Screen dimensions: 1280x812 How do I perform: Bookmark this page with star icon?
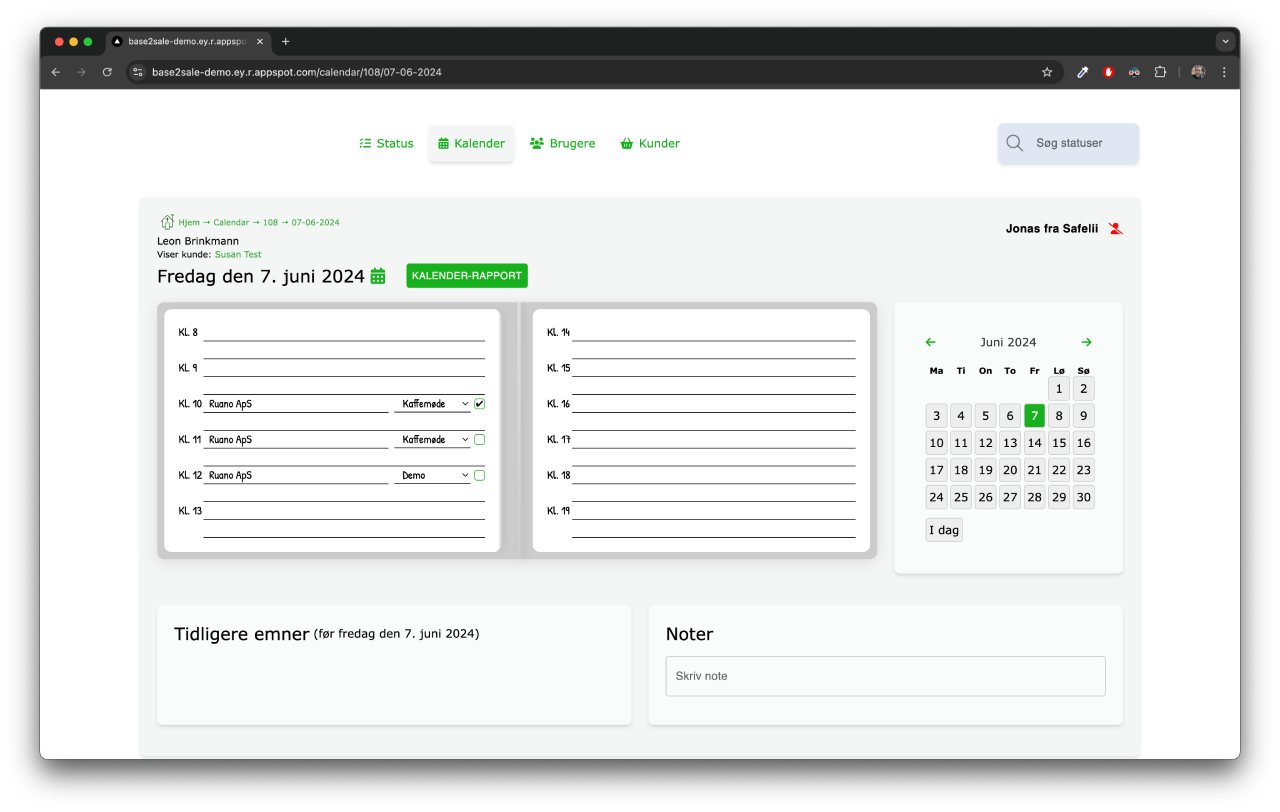pyautogui.click(x=1047, y=72)
